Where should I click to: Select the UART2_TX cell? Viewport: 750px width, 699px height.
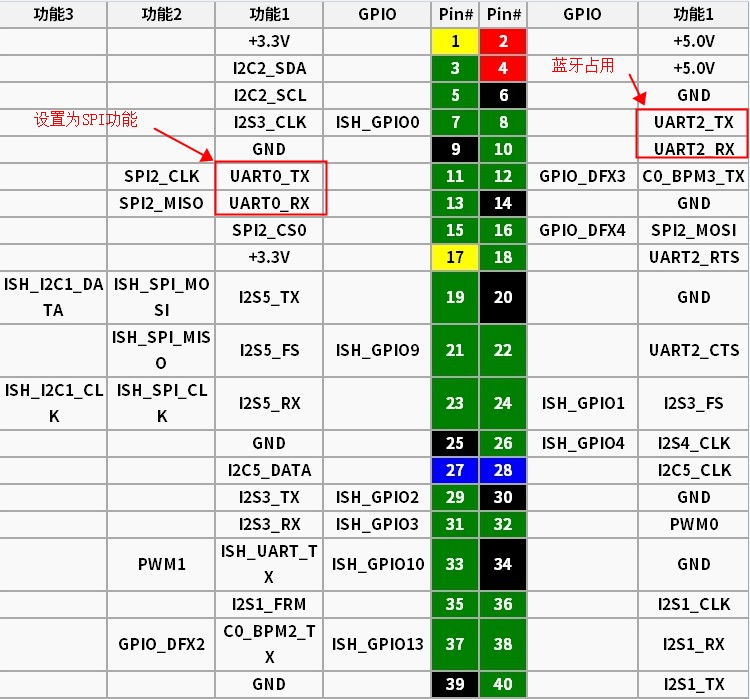693,122
